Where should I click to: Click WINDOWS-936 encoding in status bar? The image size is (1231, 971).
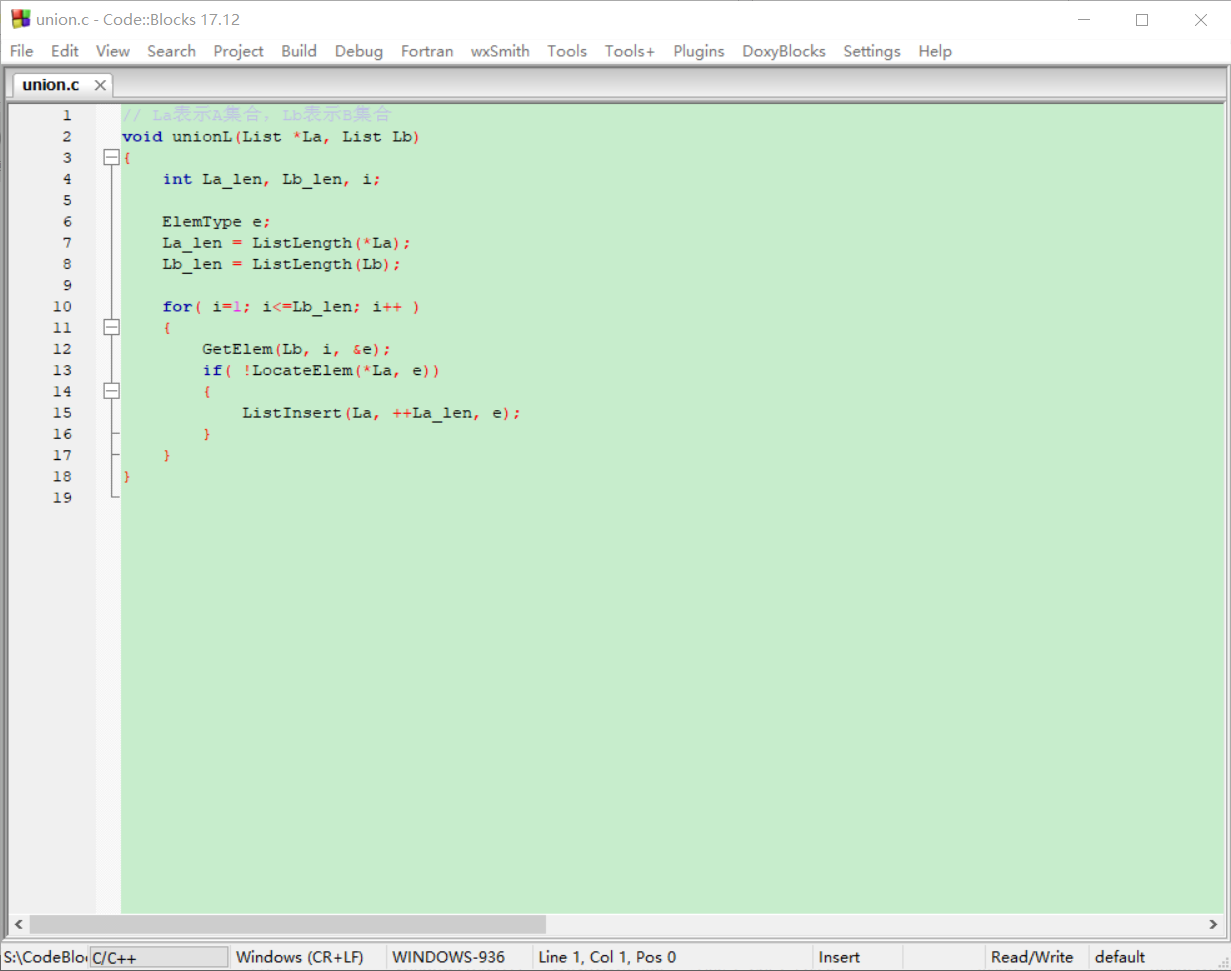point(449,957)
